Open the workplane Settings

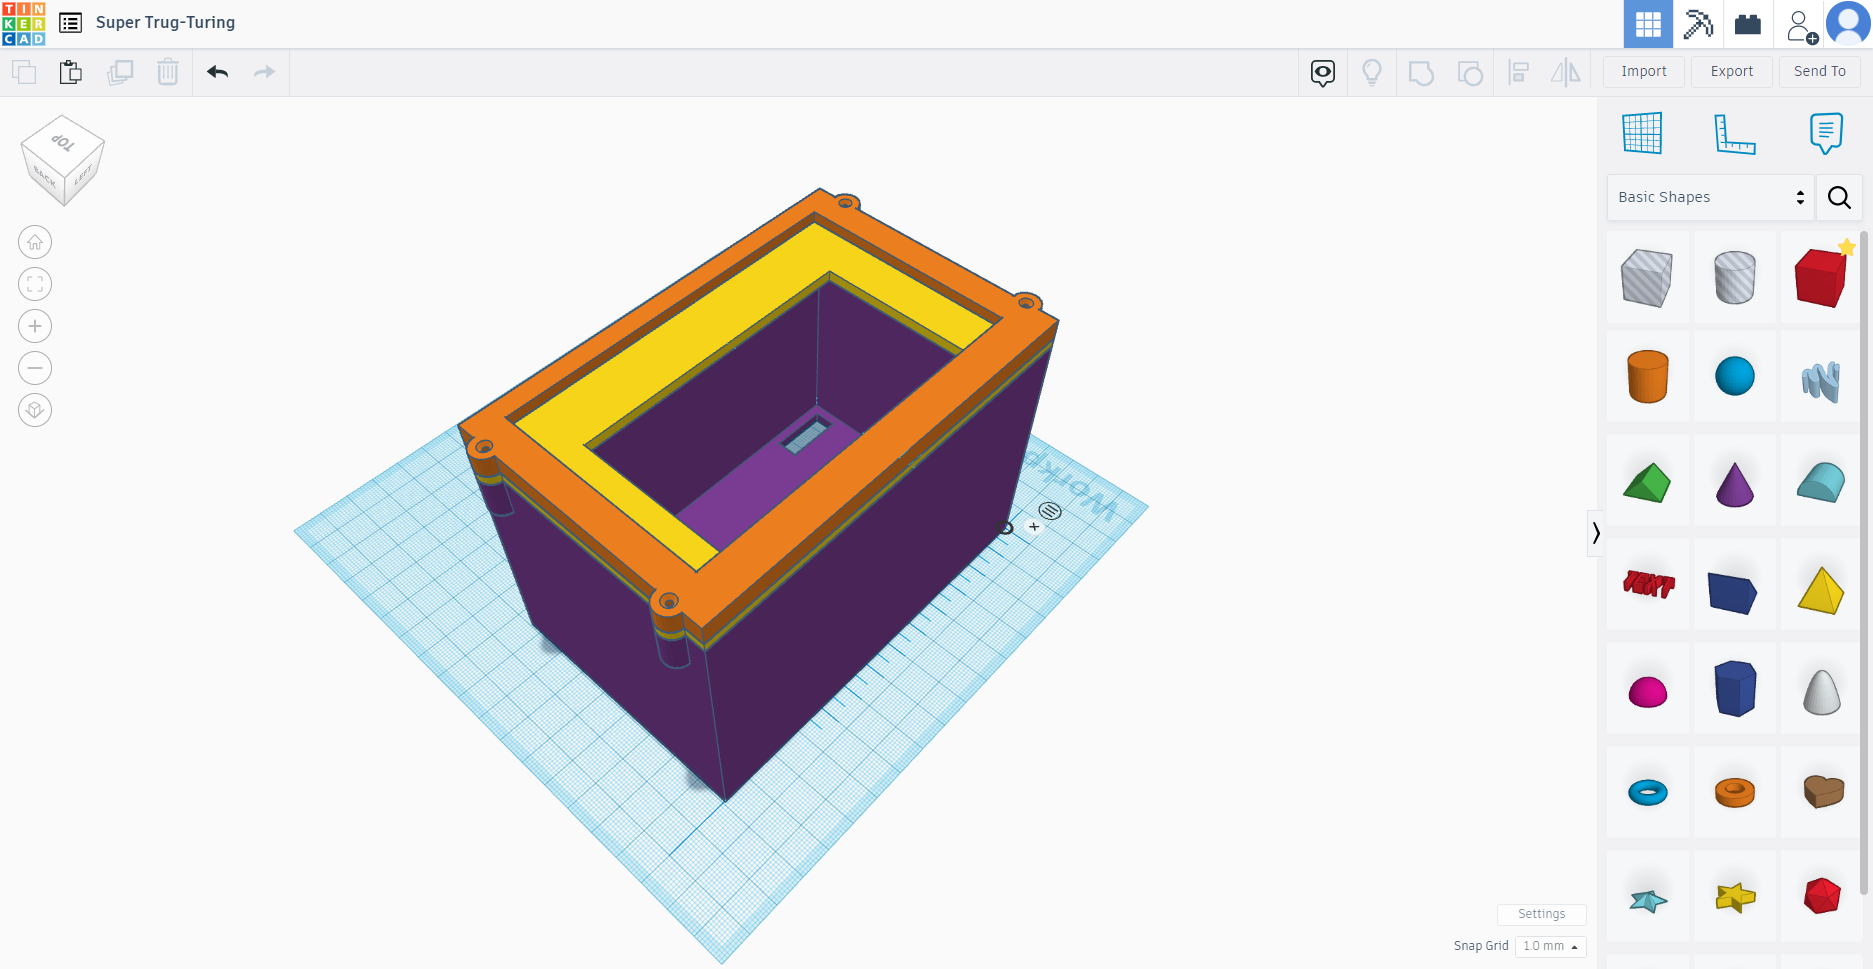click(x=1541, y=913)
